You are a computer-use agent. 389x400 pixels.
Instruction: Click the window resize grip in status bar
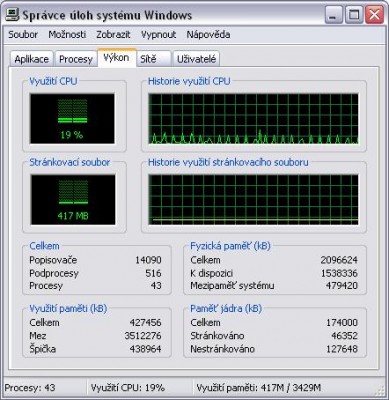[380, 391]
